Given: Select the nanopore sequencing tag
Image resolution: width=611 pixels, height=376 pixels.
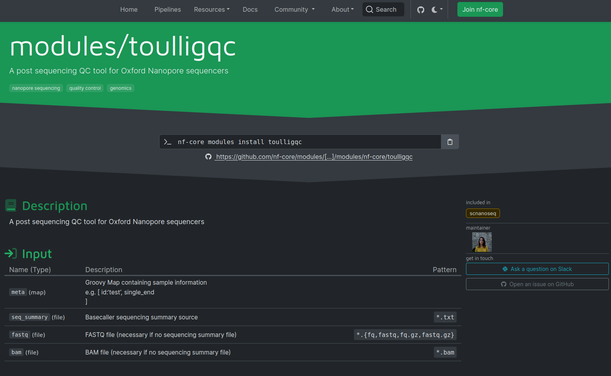Looking at the screenshot, I should [36, 88].
